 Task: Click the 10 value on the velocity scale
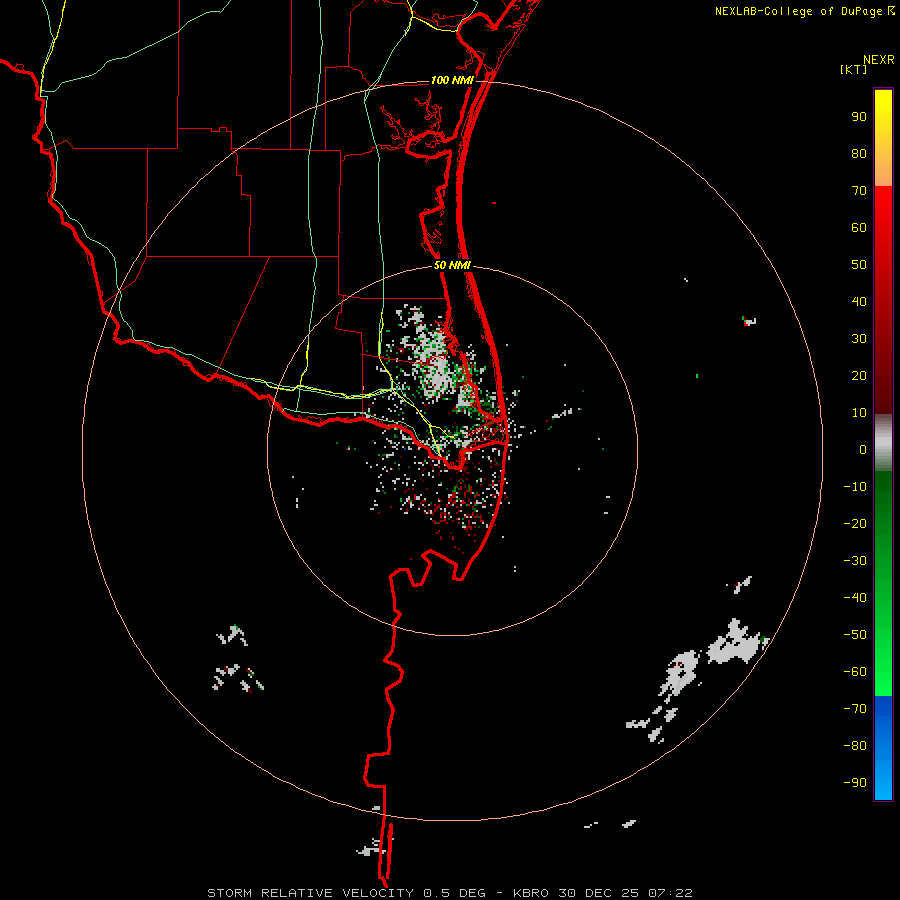tap(859, 413)
